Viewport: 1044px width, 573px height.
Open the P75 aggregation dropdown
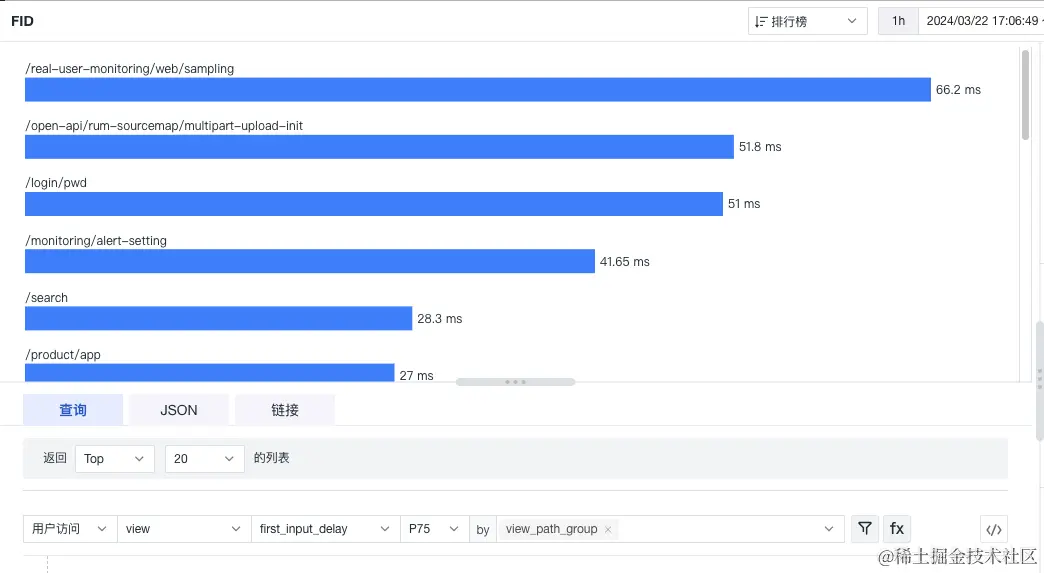tap(434, 529)
